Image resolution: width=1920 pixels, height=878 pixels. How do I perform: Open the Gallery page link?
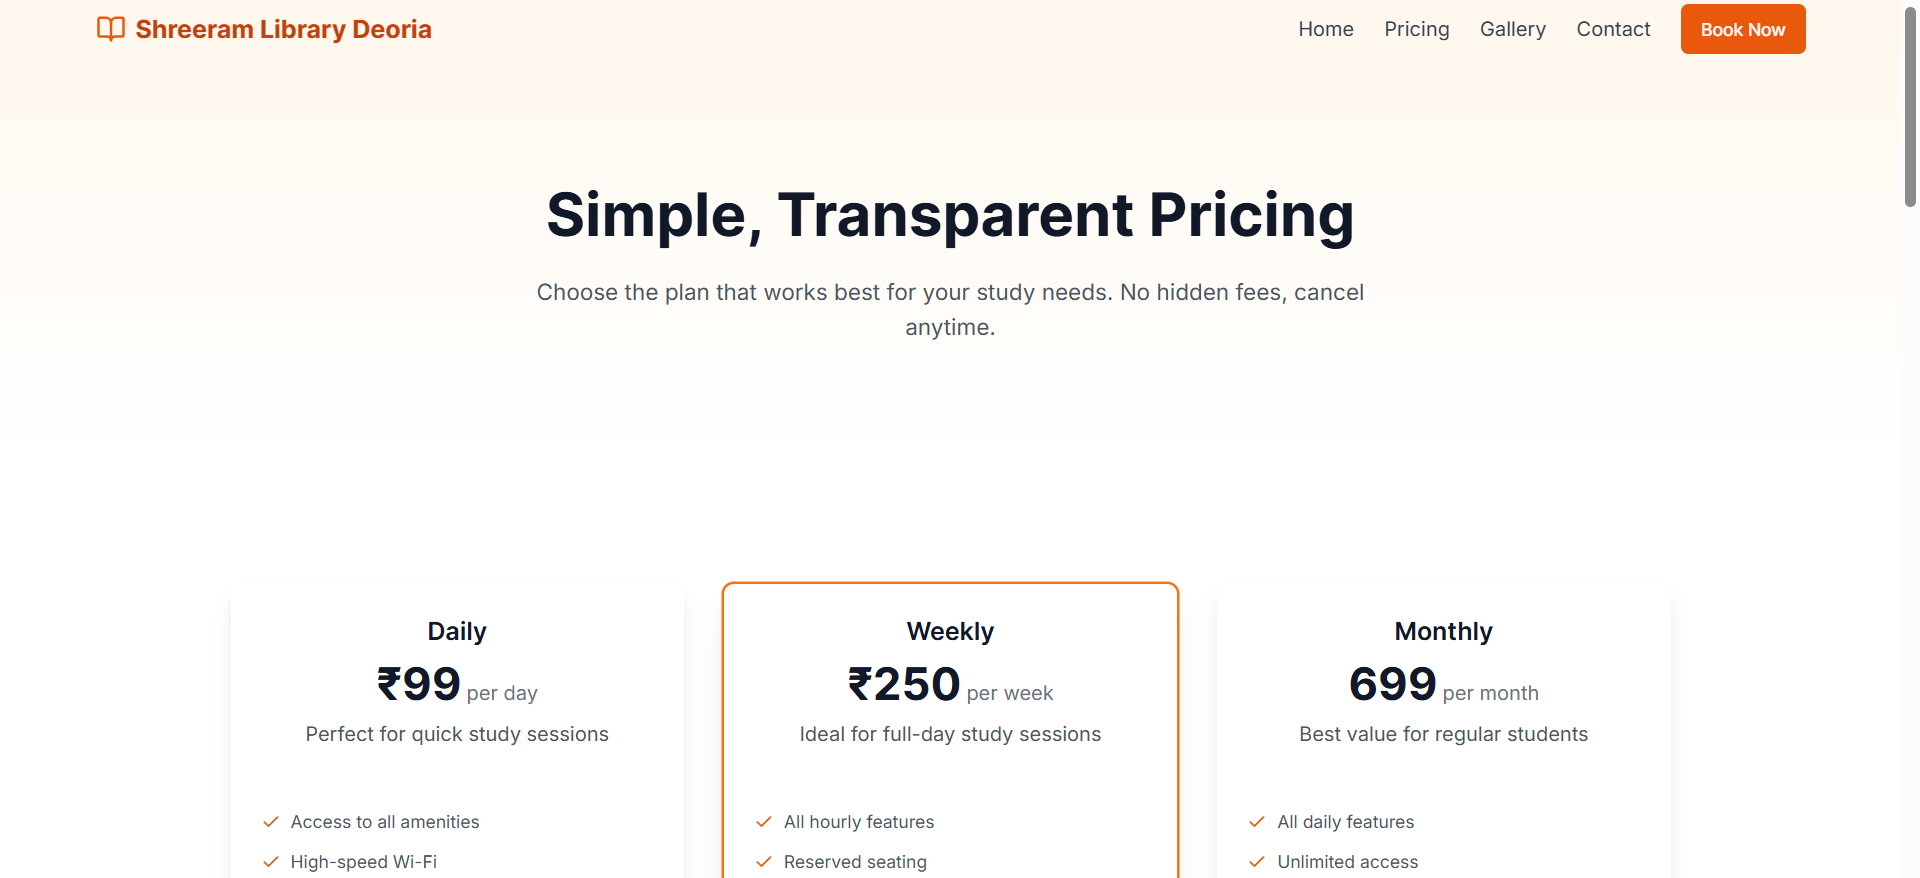[x=1513, y=29]
